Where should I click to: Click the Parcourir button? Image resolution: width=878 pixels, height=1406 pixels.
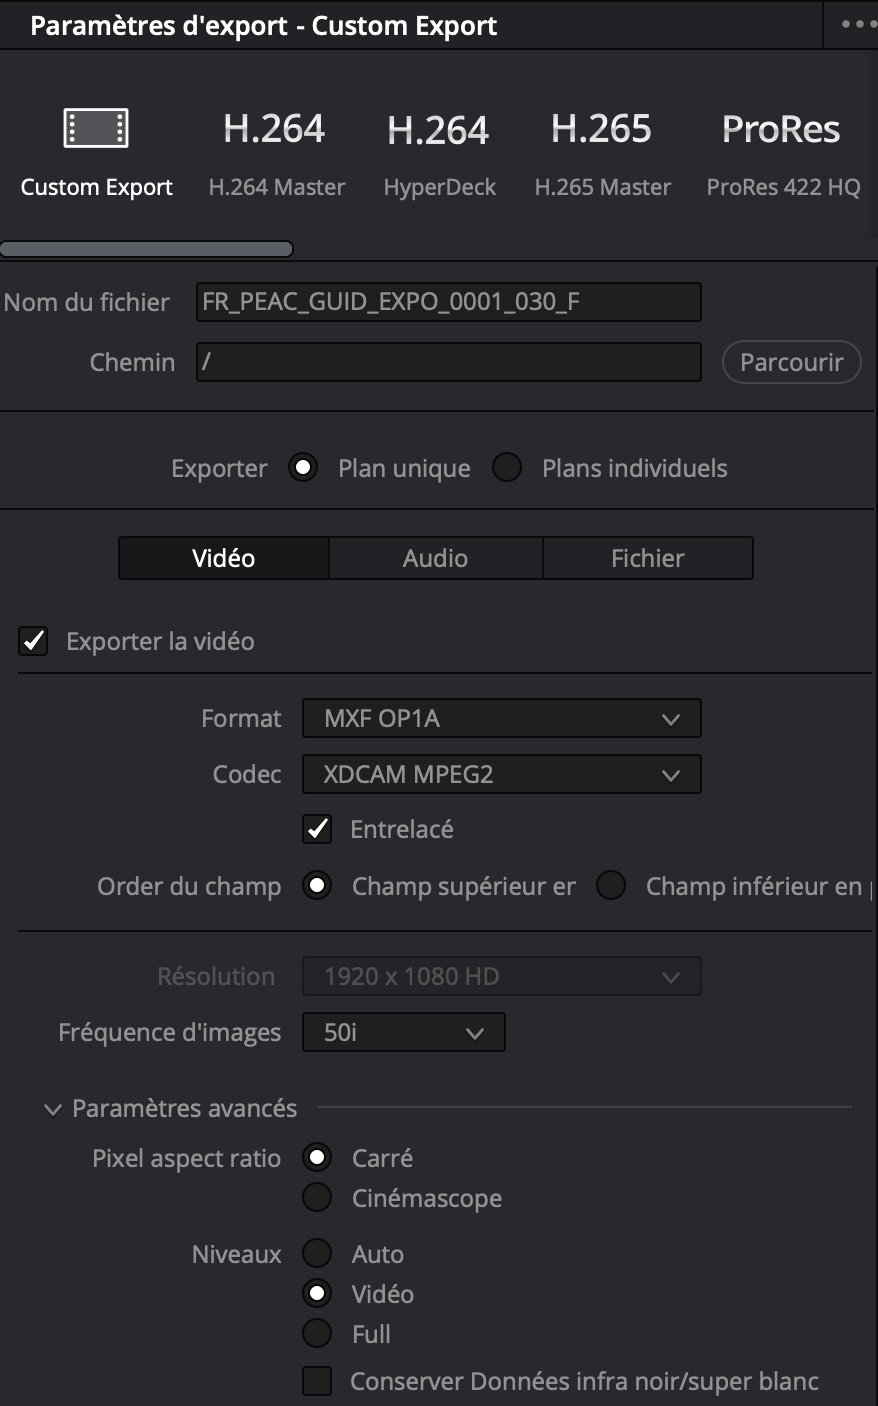coord(791,362)
